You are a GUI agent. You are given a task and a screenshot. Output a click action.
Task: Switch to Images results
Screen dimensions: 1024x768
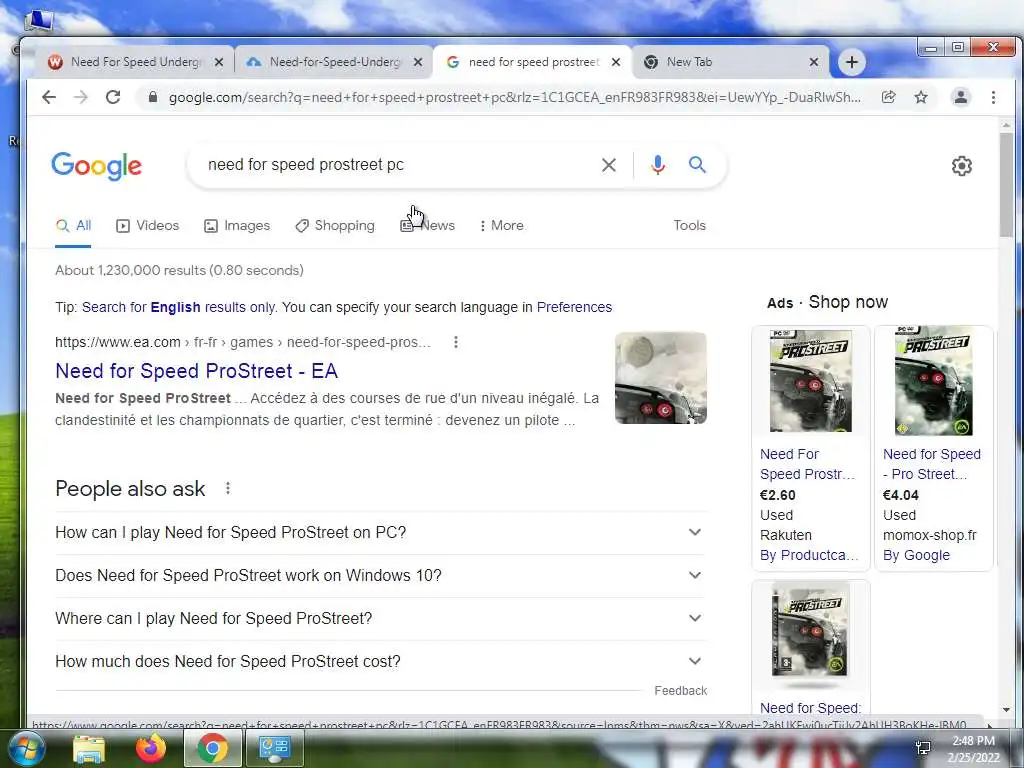point(237,225)
